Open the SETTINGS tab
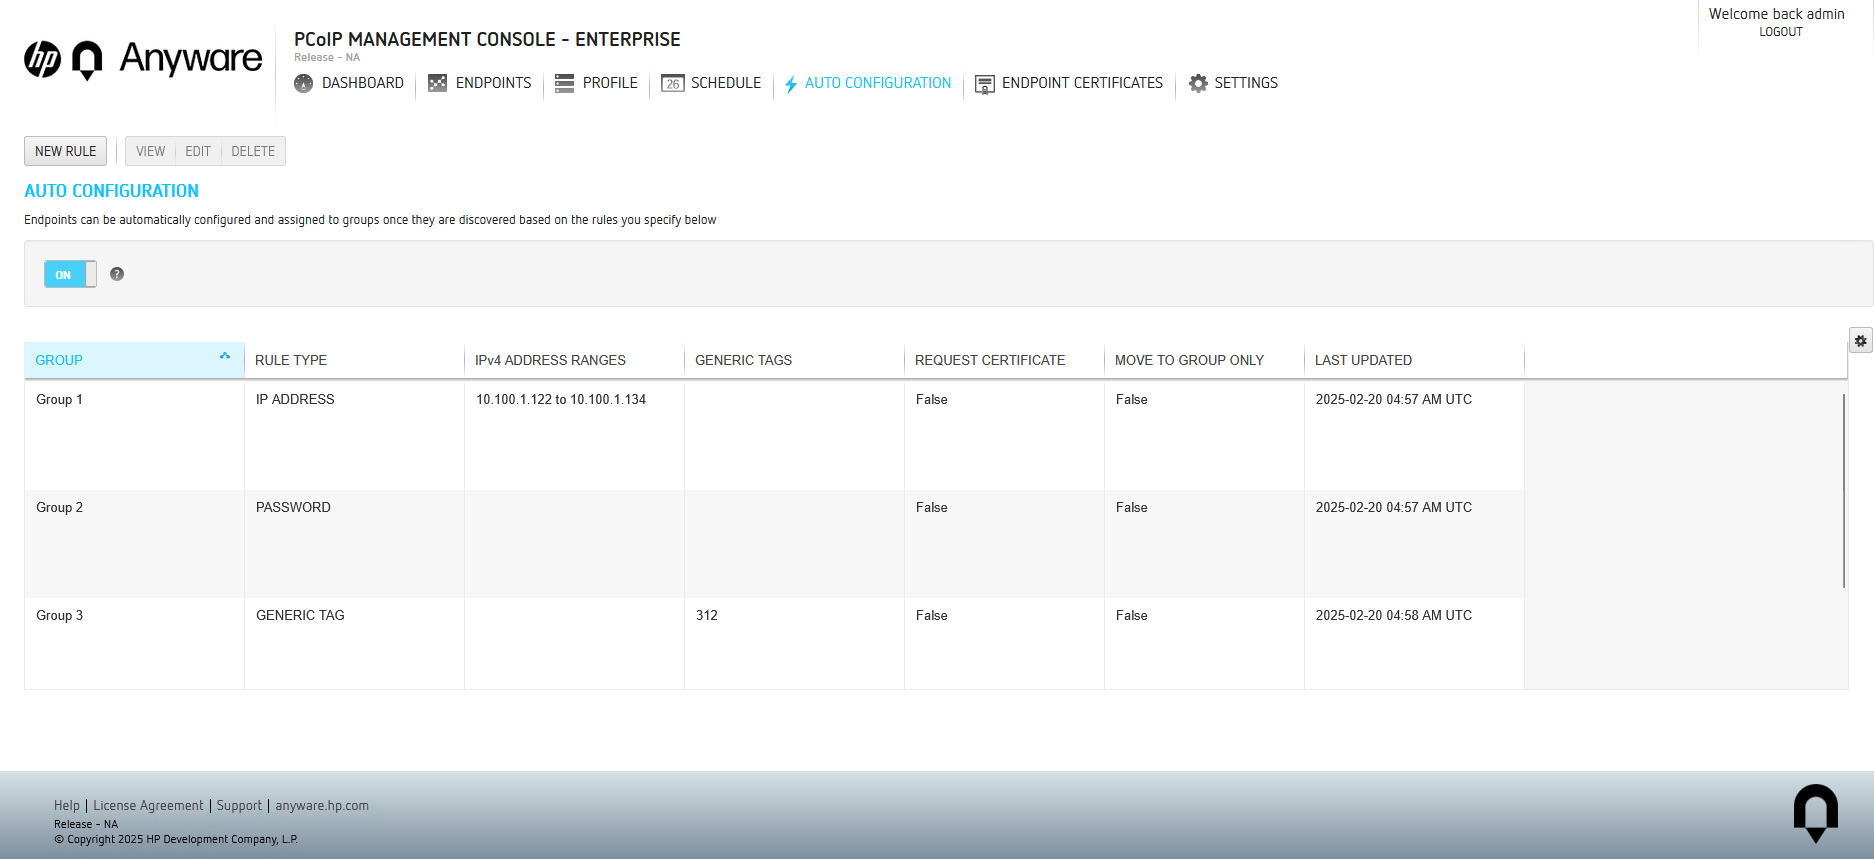This screenshot has width=1874, height=859. pos(1233,83)
